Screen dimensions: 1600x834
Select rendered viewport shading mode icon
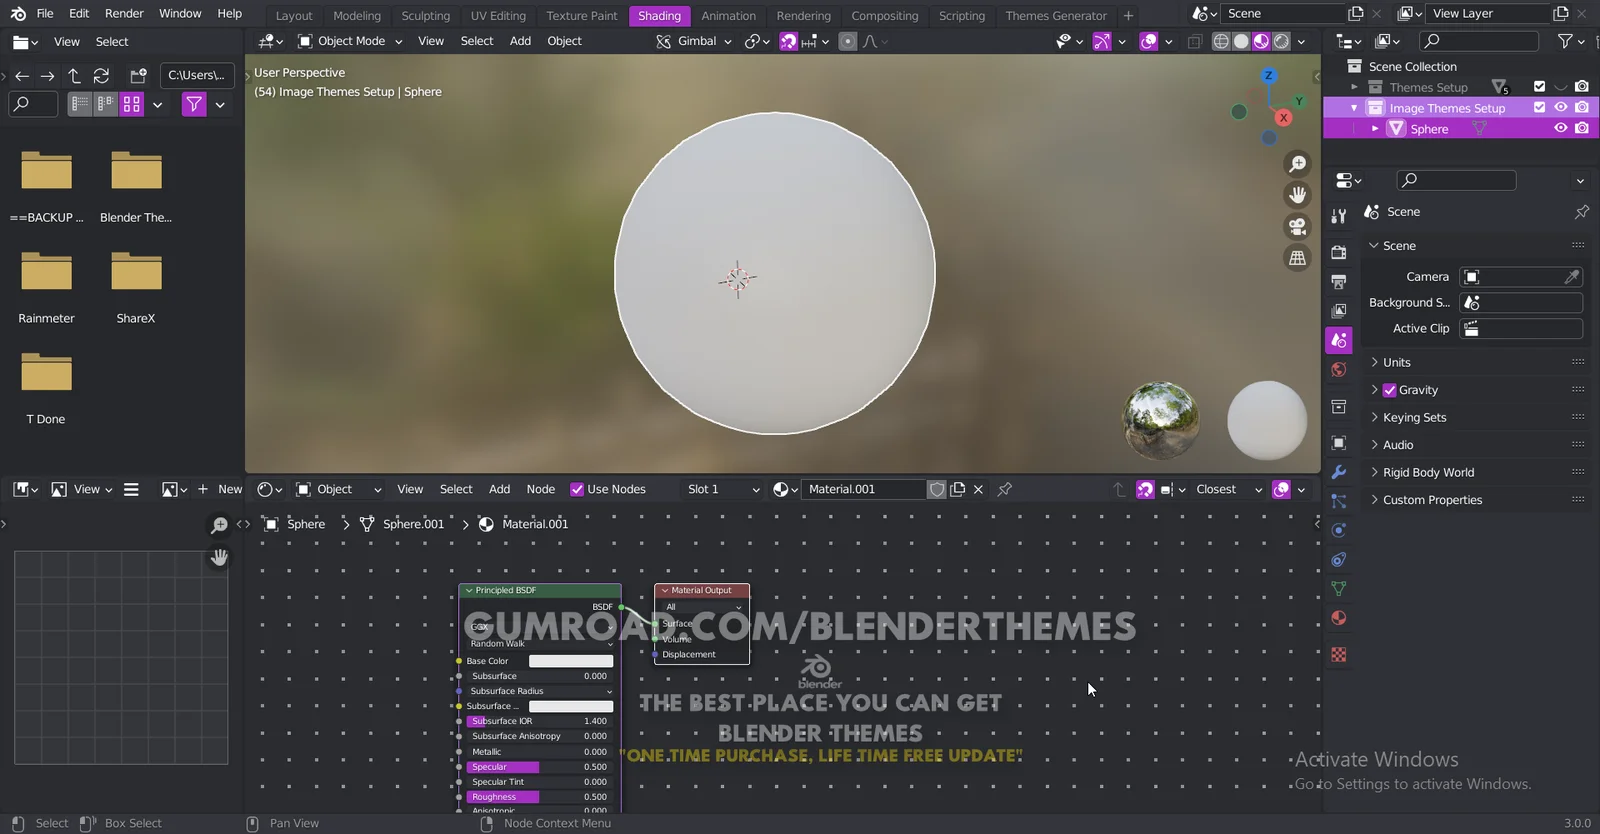click(1282, 41)
